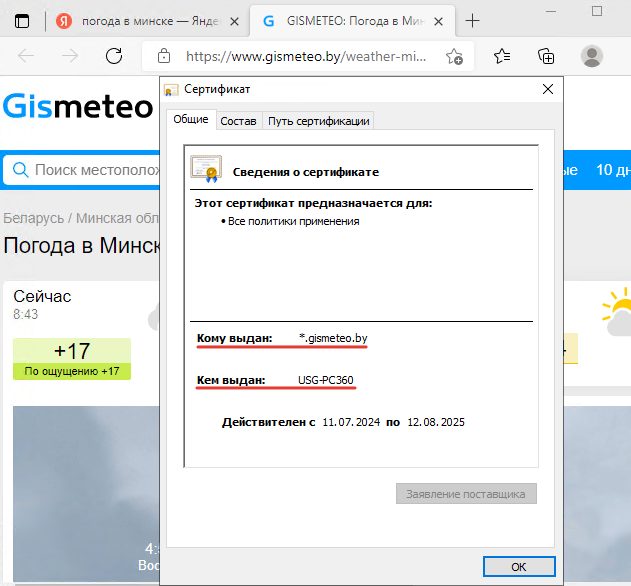
Task: Click the Gismeteo logo
Action: [78, 107]
